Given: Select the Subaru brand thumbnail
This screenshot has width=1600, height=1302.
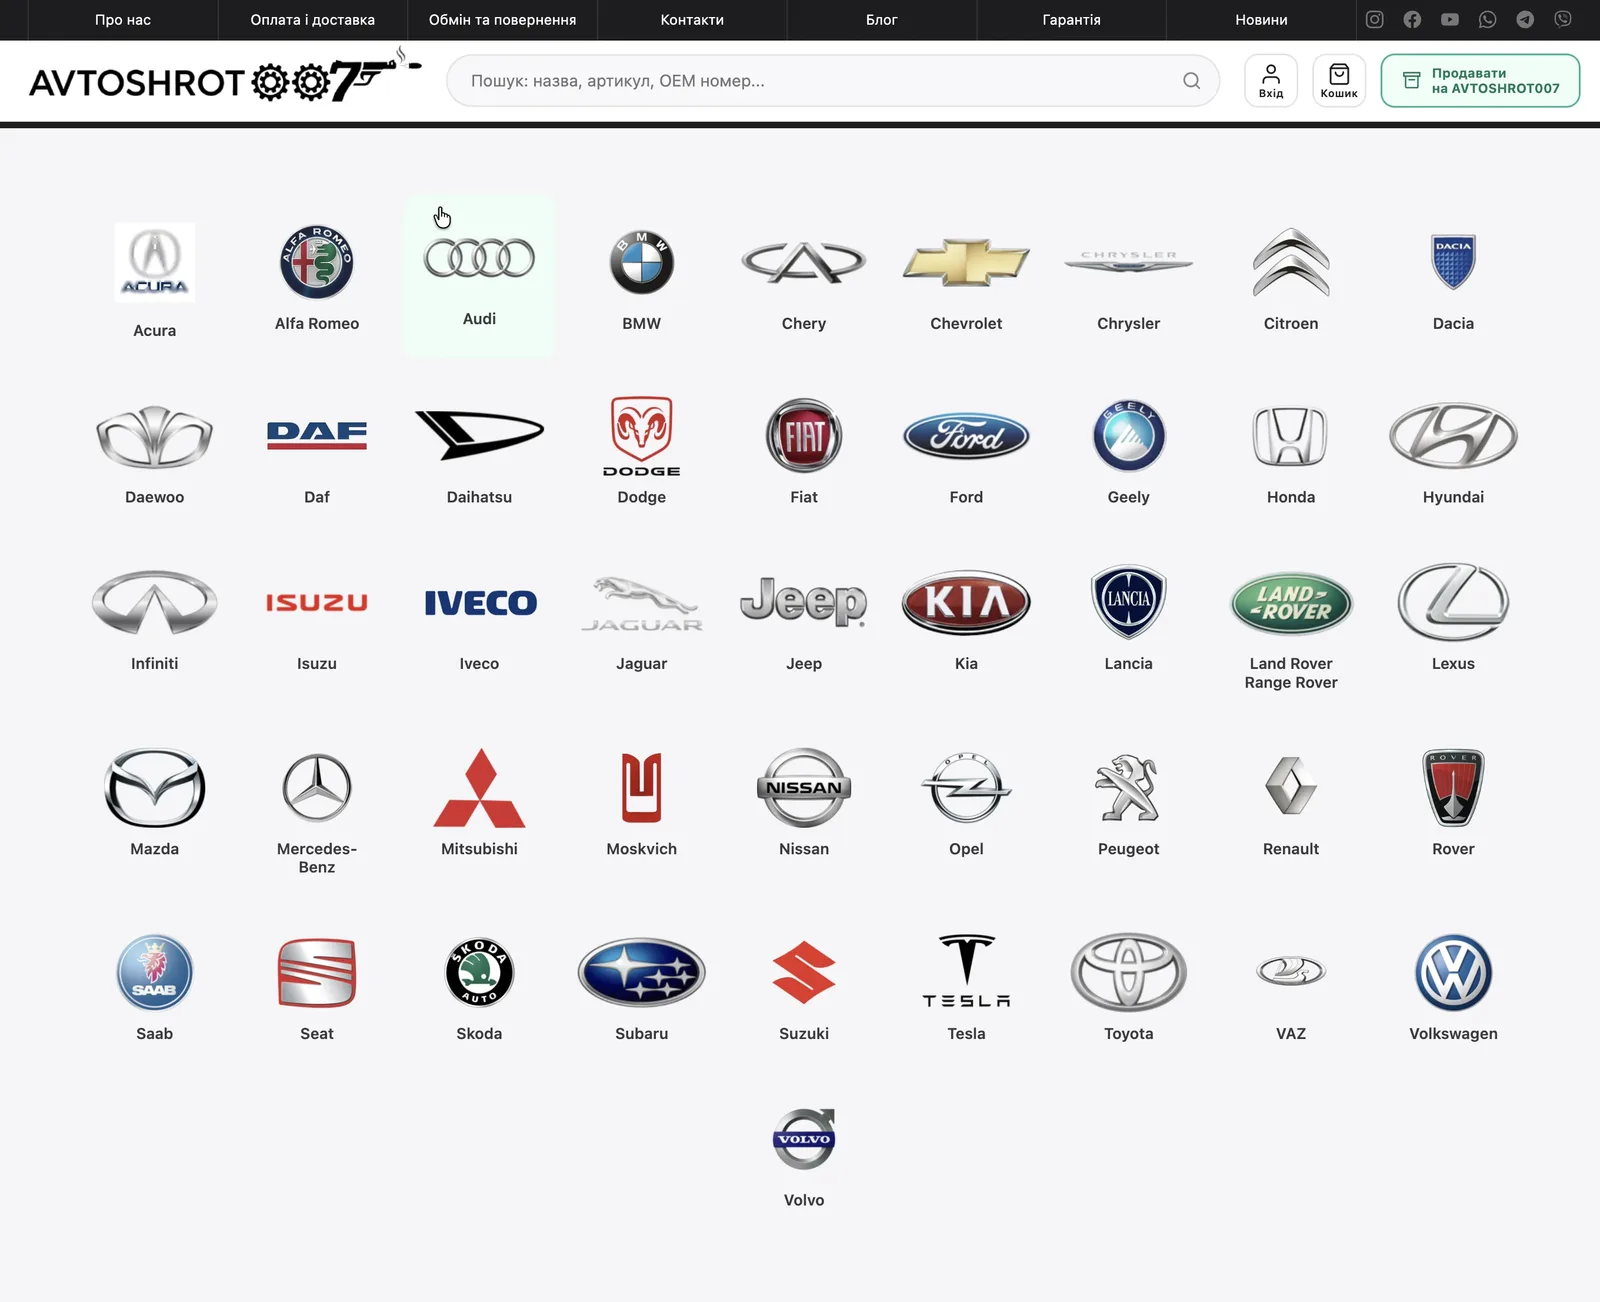Looking at the screenshot, I should pos(642,972).
